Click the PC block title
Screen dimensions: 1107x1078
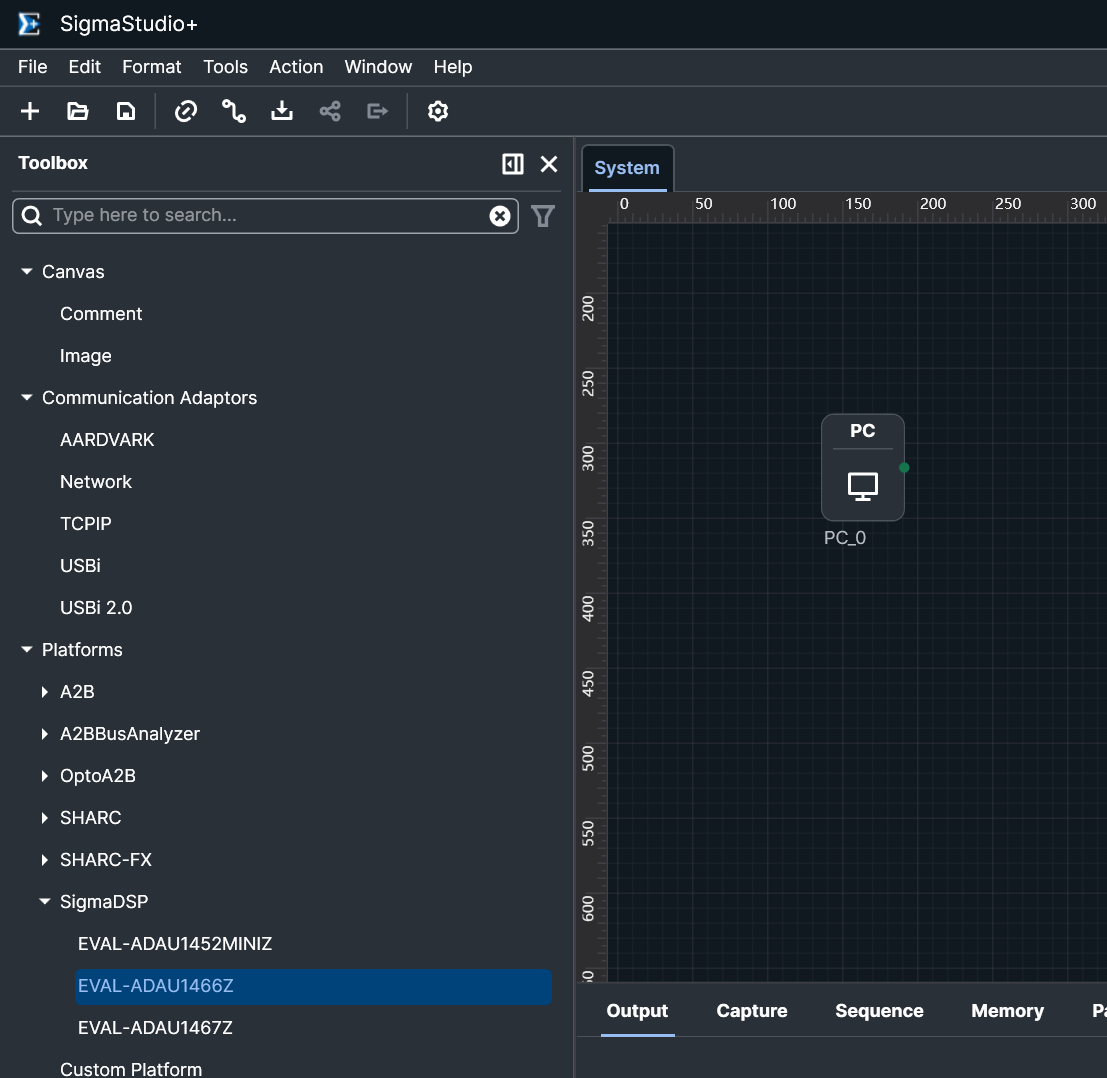point(862,431)
